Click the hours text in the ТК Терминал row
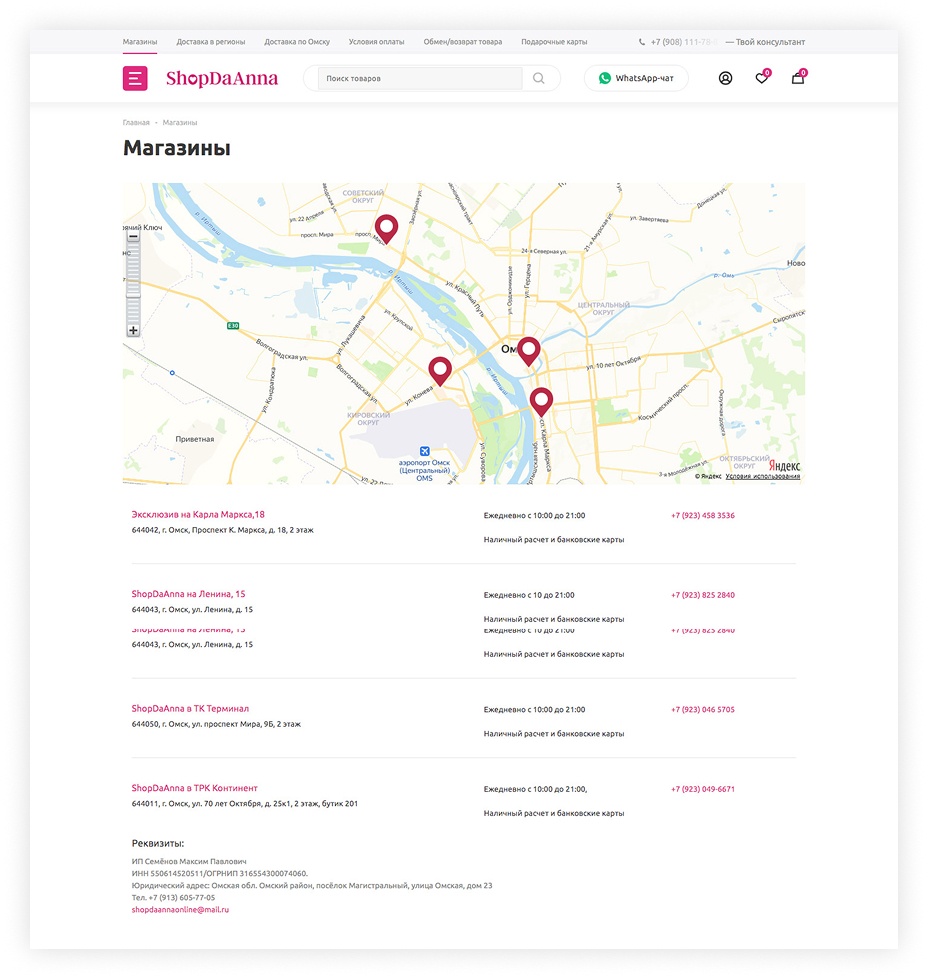928x979 pixels. [x=535, y=710]
